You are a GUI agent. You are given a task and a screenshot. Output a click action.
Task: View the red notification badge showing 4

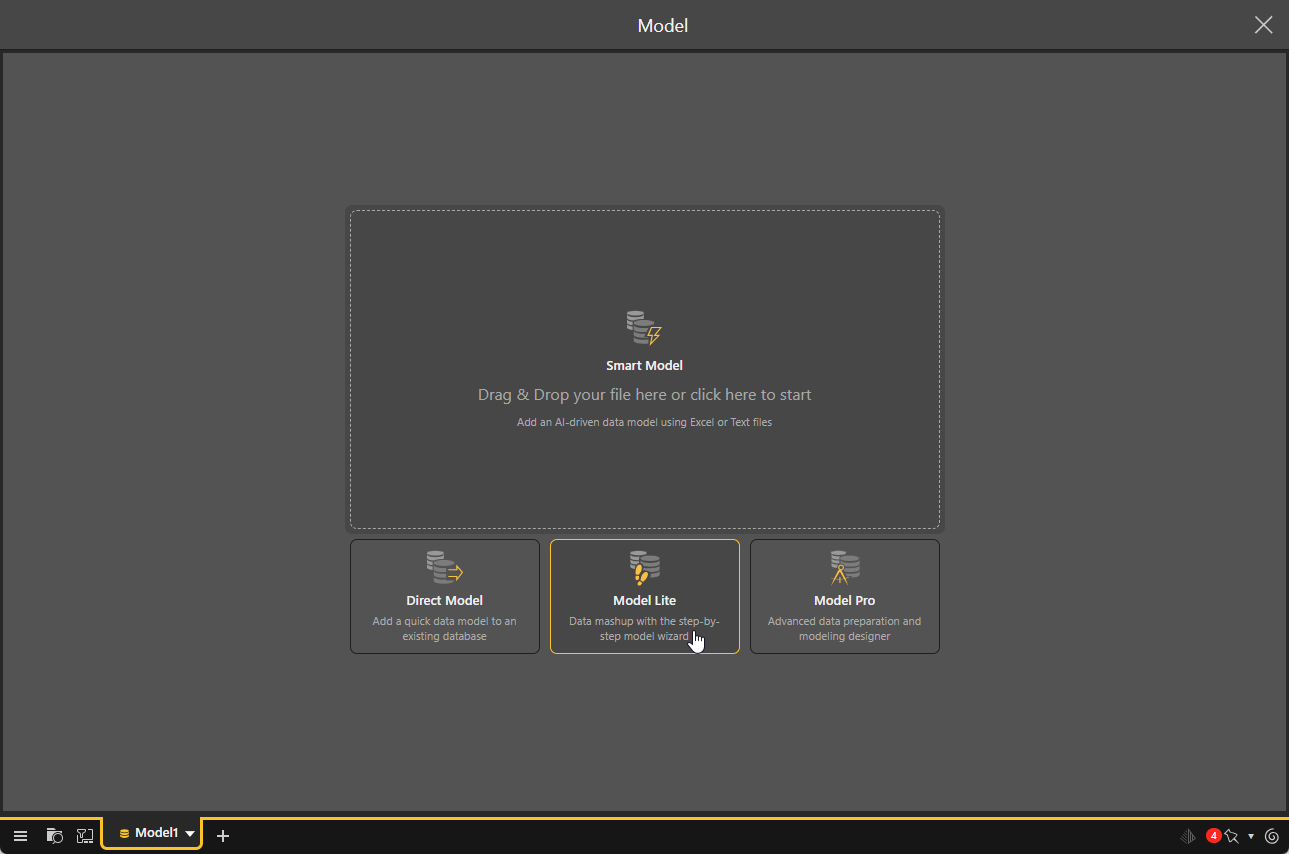pos(1213,835)
